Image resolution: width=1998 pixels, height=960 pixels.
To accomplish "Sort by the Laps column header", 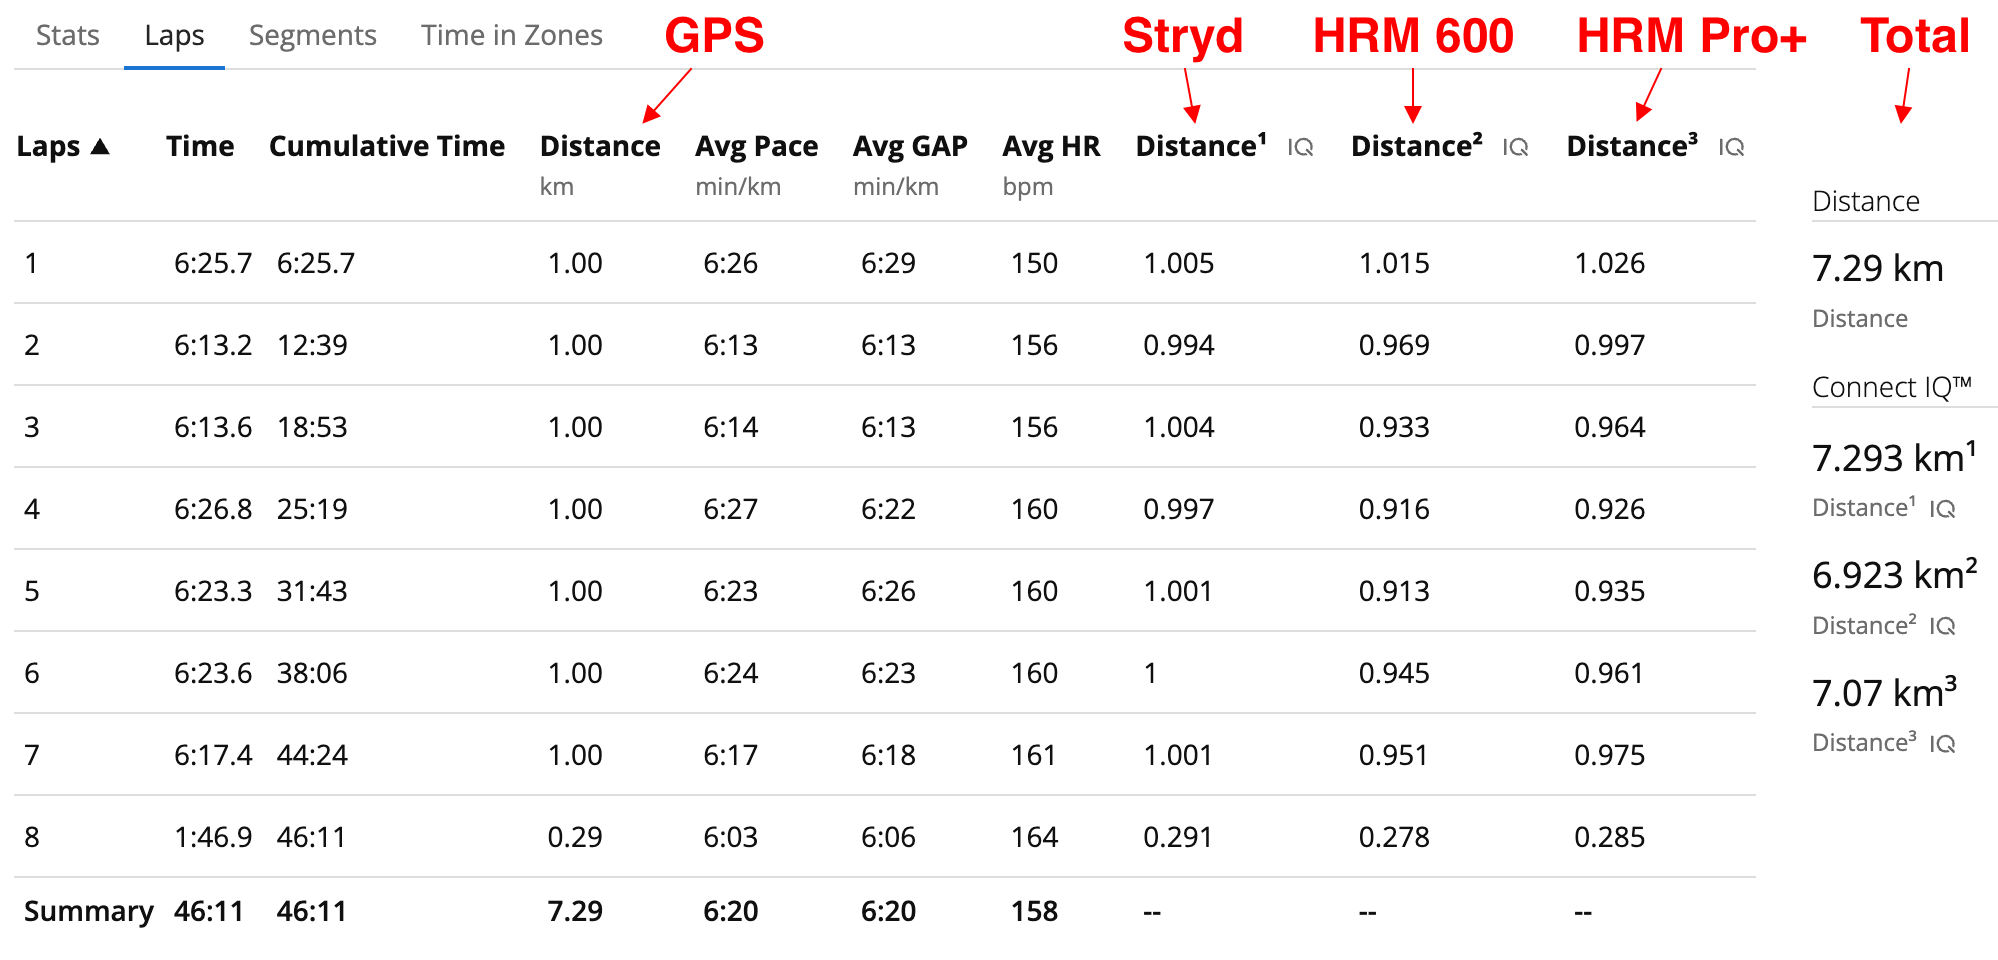I will pos(48,146).
